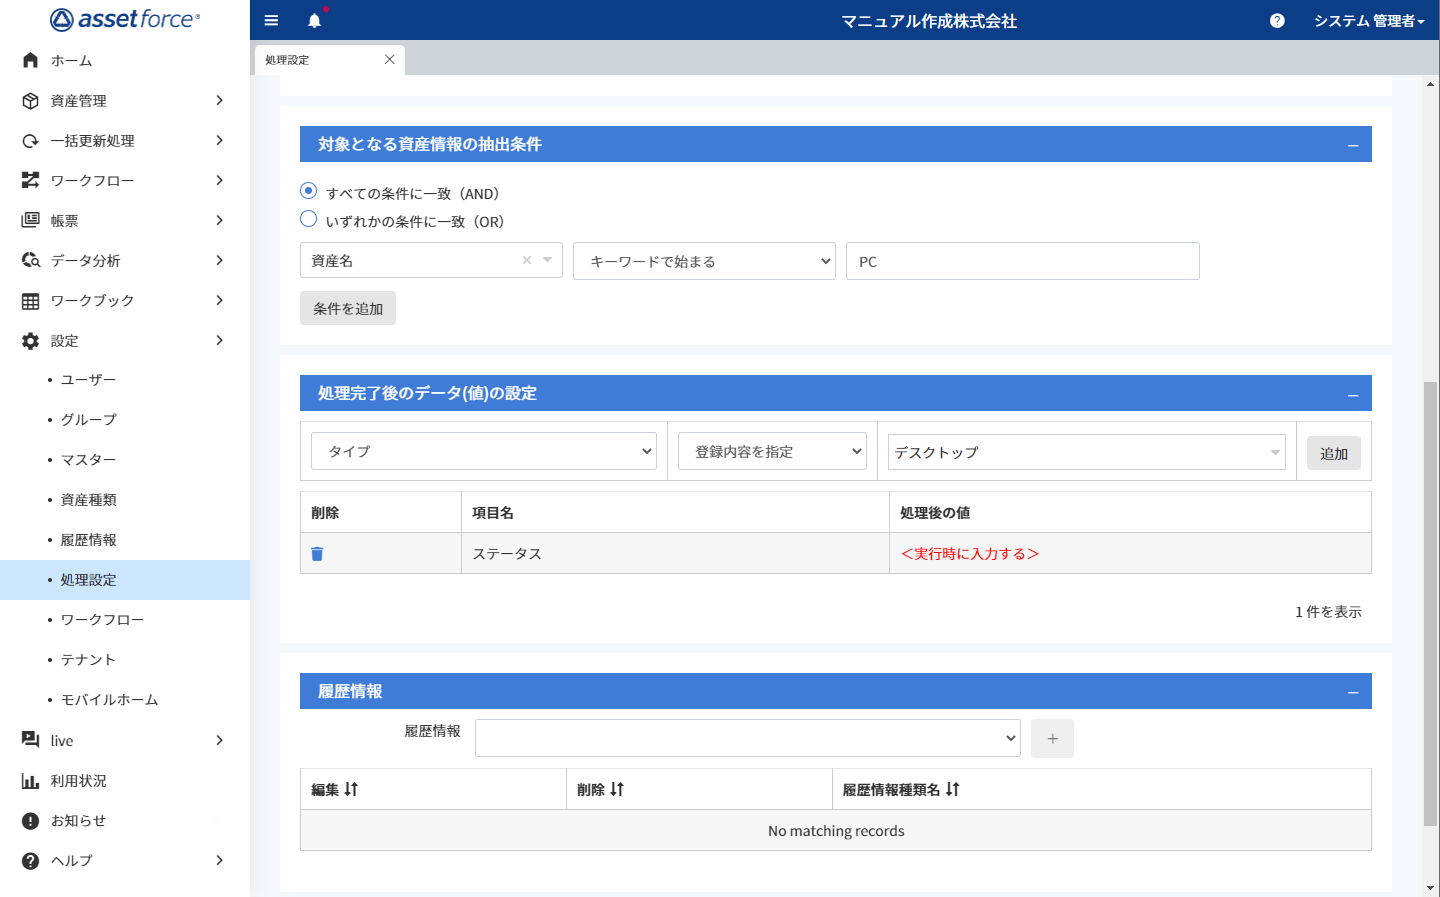Click the ステータス cell text
The width and height of the screenshot is (1440, 897).
point(507,553)
